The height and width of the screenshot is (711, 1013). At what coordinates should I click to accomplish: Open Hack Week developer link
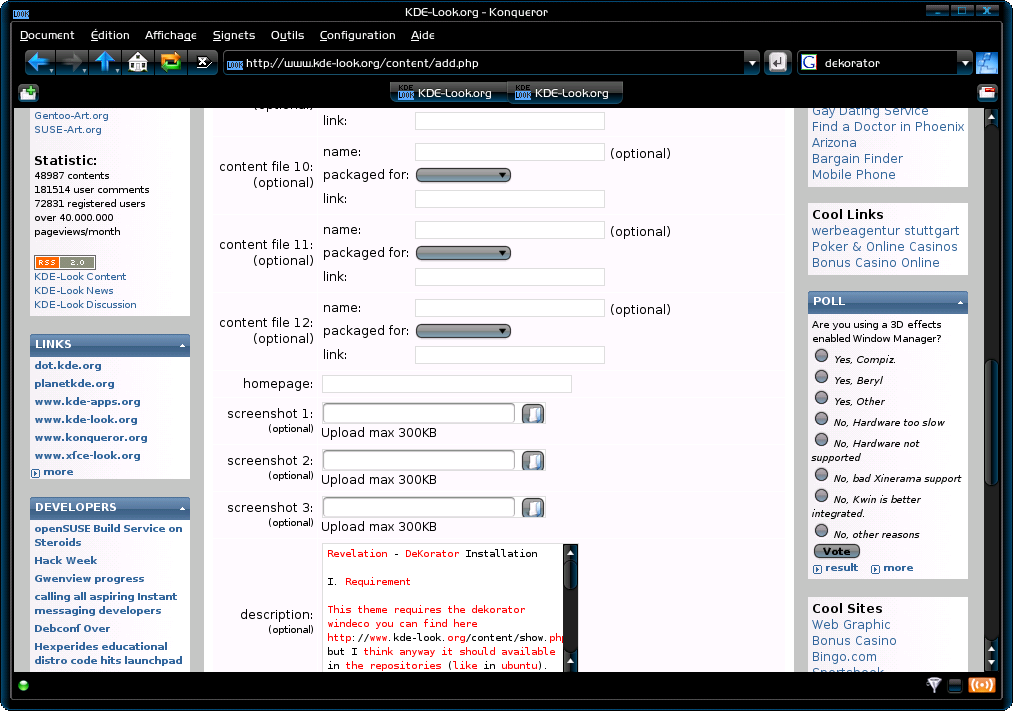[66, 561]
